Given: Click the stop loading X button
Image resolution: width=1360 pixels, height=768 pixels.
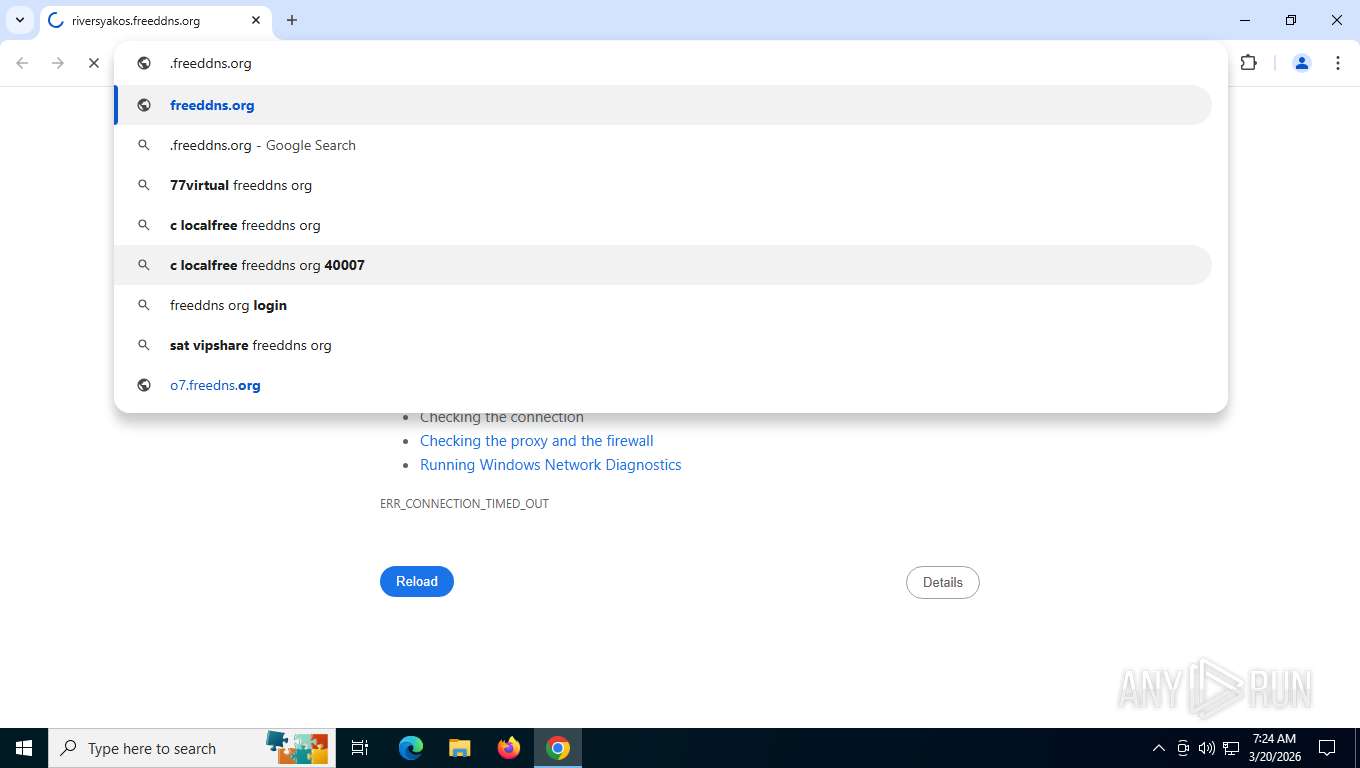Looking at the screenshot, I should pyautogui.click(x=93, y=63).
